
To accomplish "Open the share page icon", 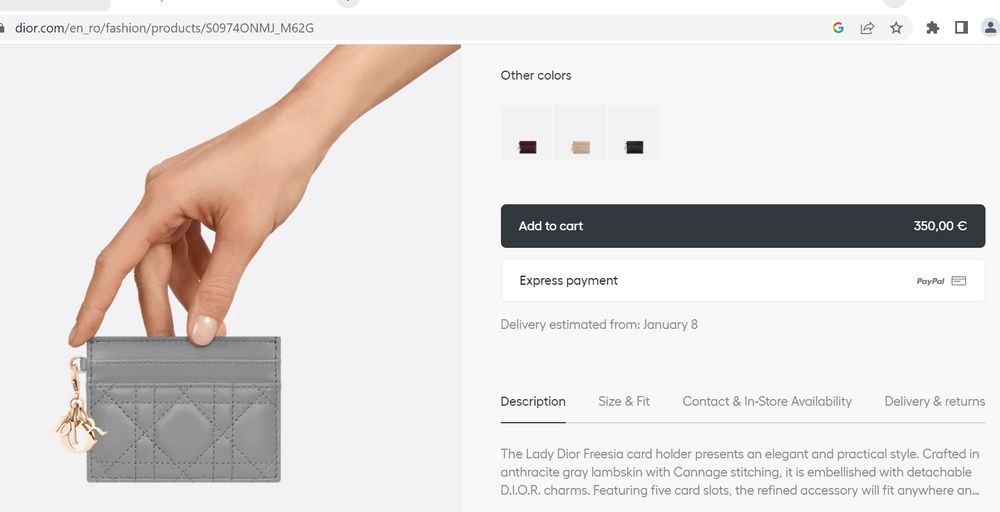I will coord(867,27).
